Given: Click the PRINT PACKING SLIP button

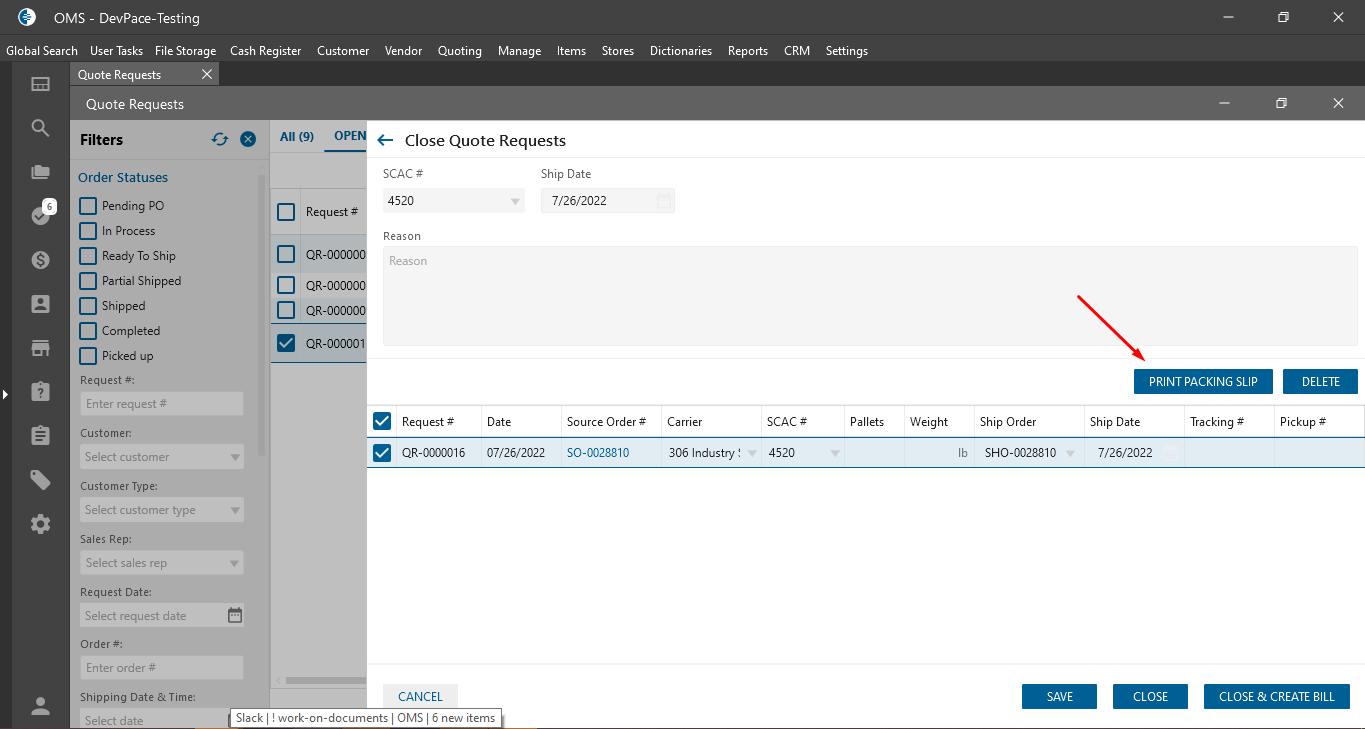Looking at the screenshot, I should 1202,382.
